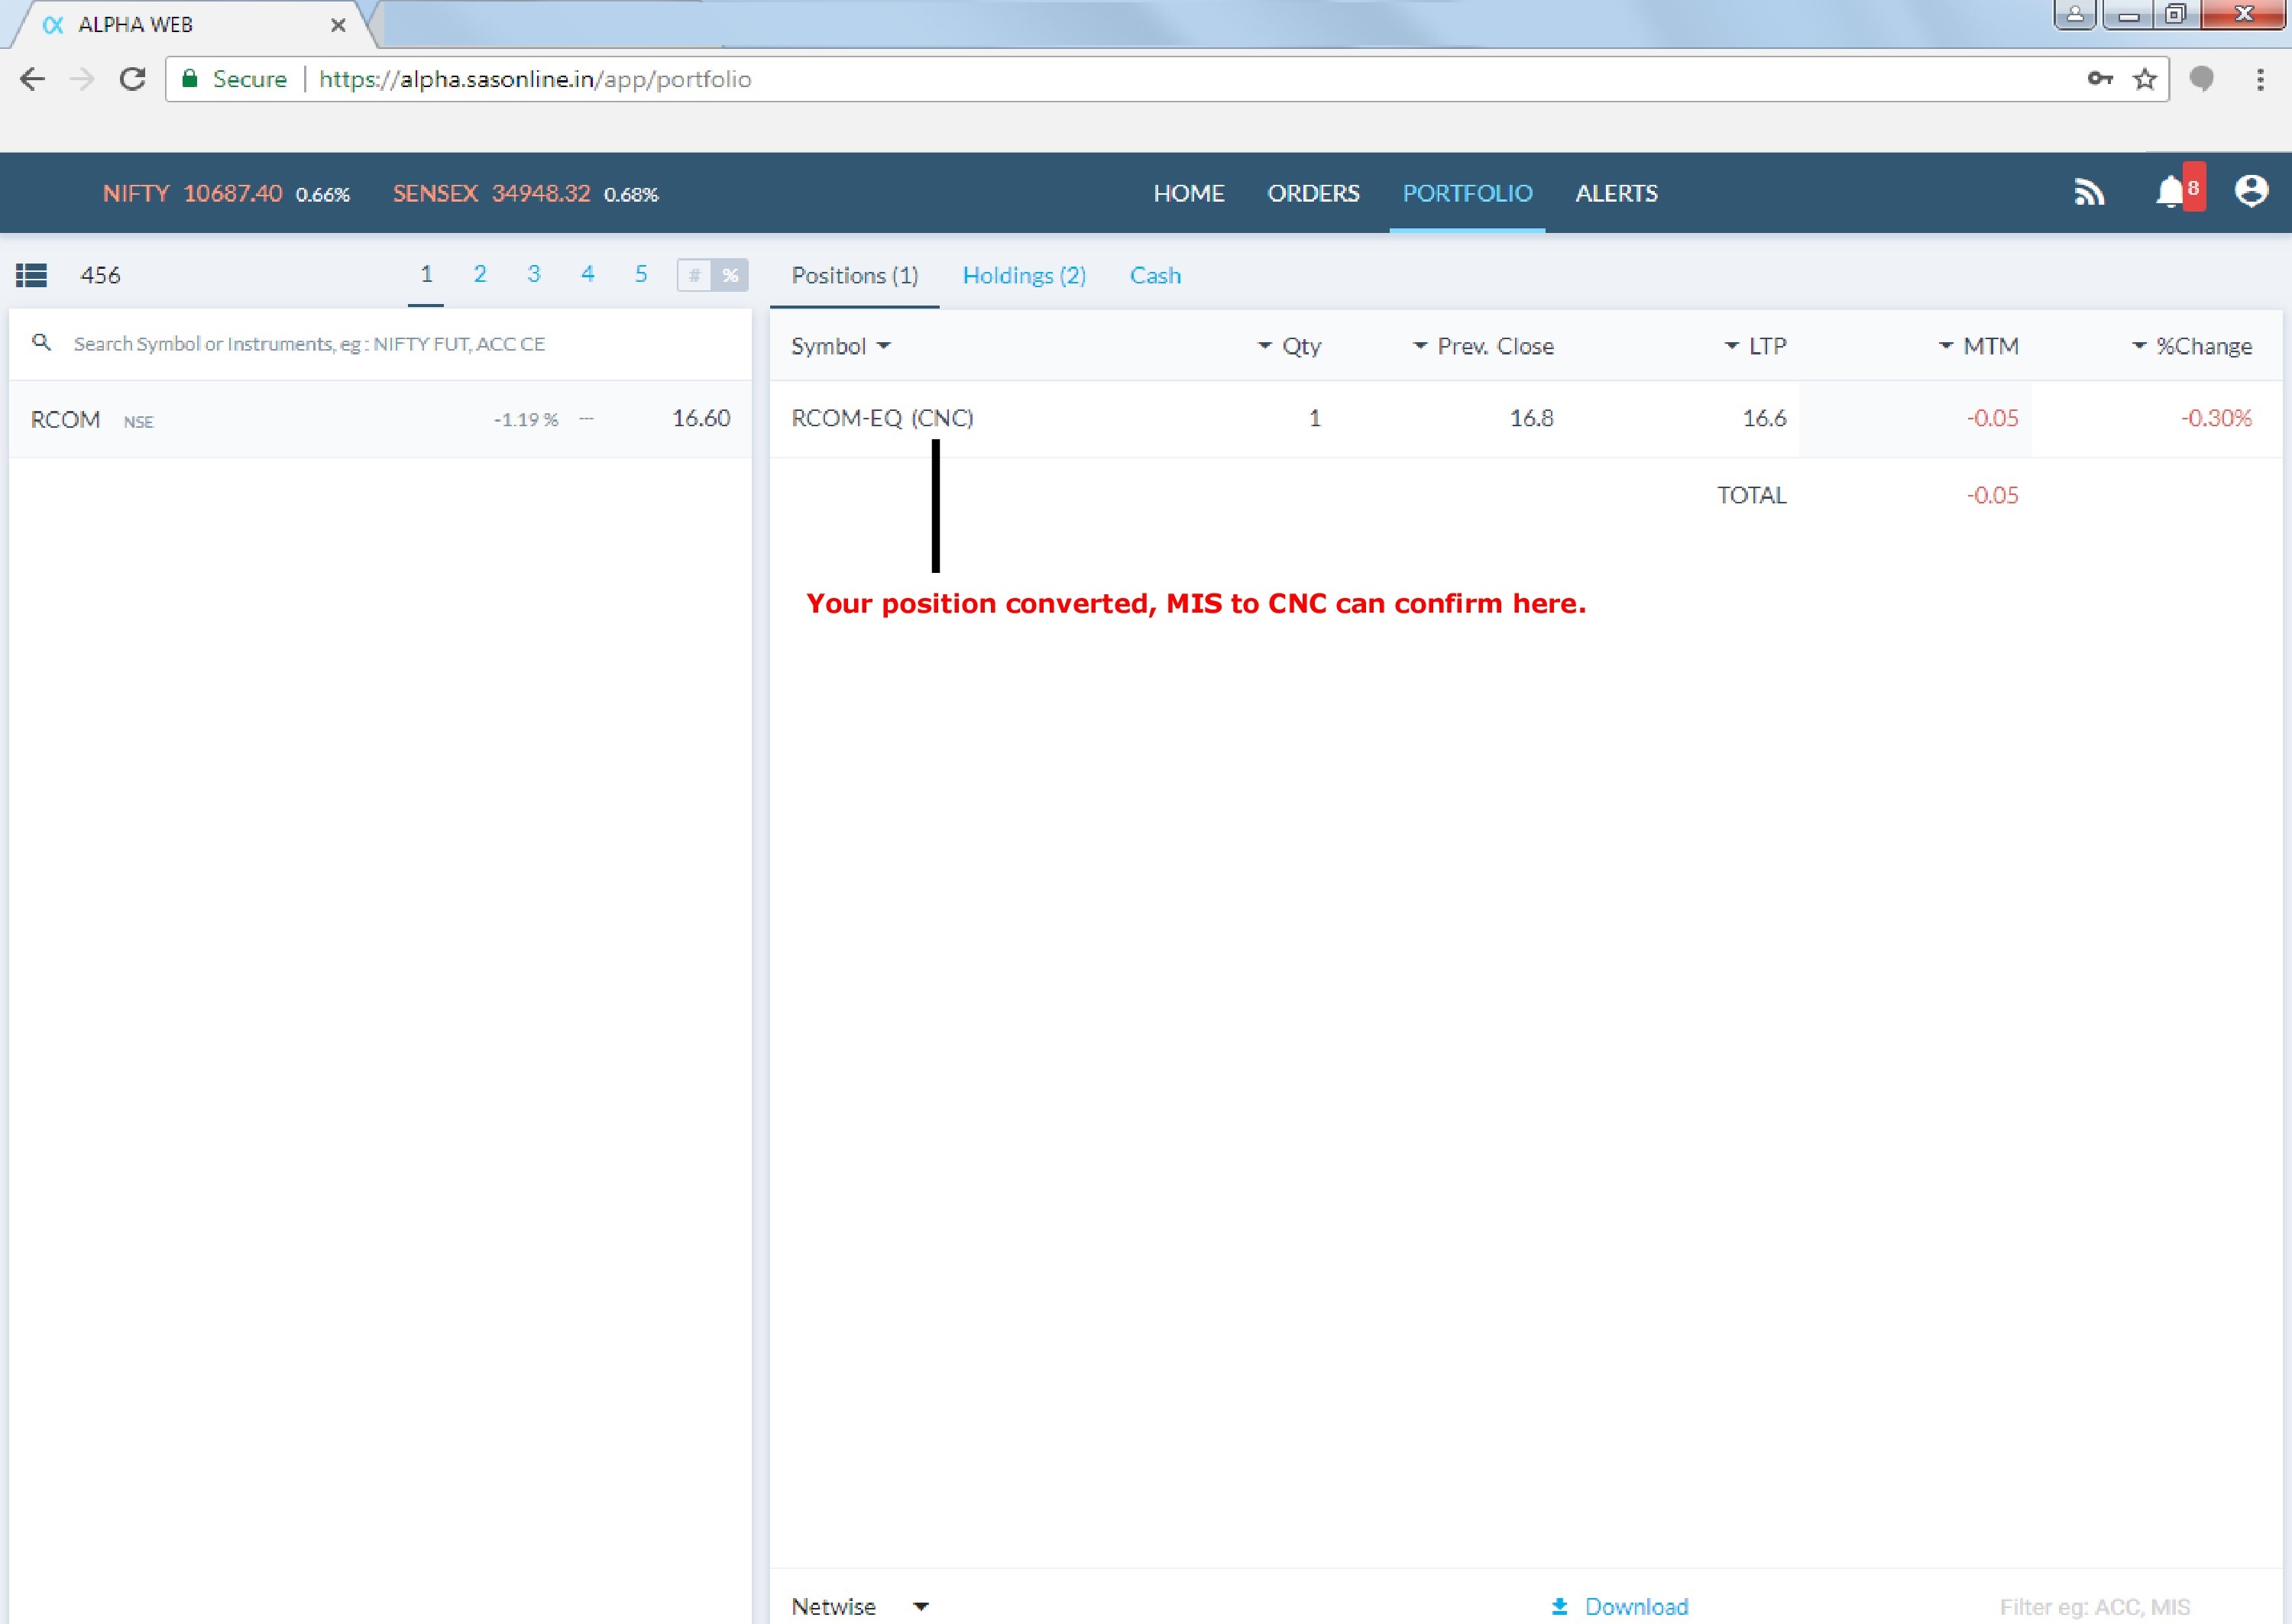
Task: Toggle the % percentage change view
Action: pyautogui.click(x=730, y=275)
